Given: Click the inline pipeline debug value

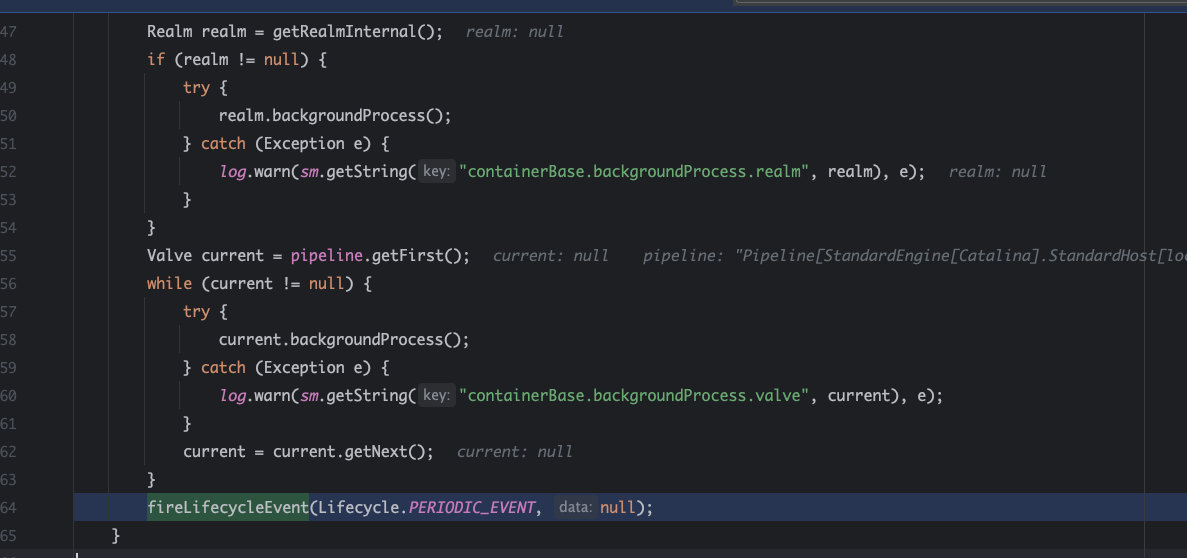Looking at the screenshot, I should point(912,256).
